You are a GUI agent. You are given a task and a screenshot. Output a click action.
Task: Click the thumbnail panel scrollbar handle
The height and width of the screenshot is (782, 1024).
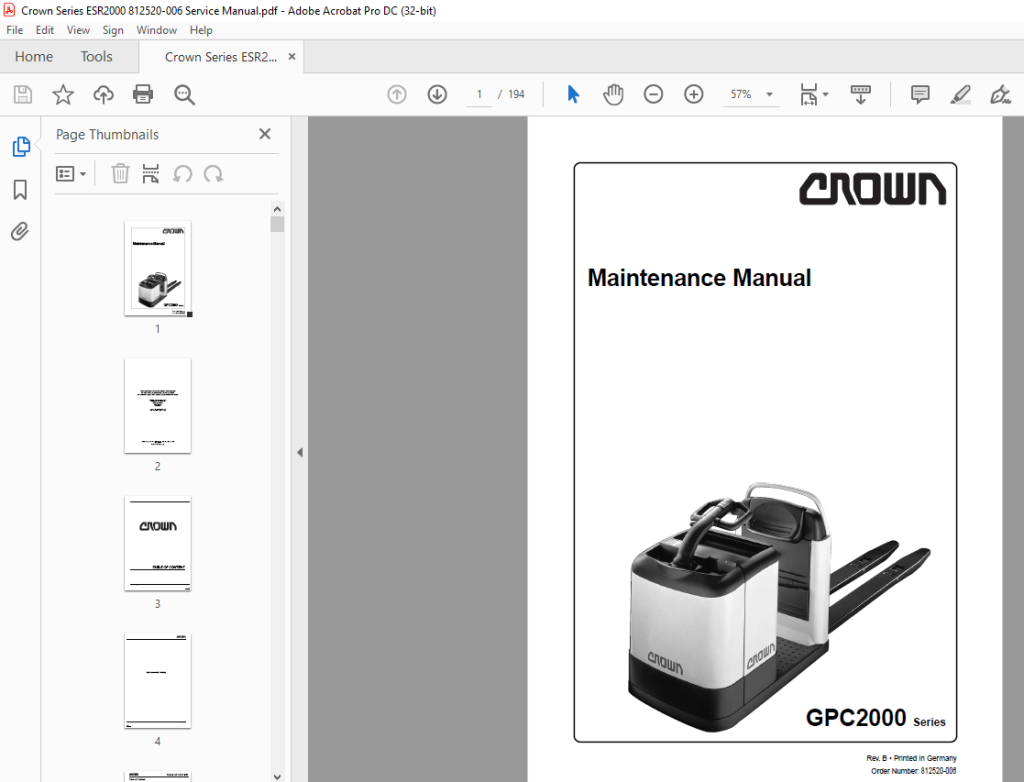[x=277, y=224]
